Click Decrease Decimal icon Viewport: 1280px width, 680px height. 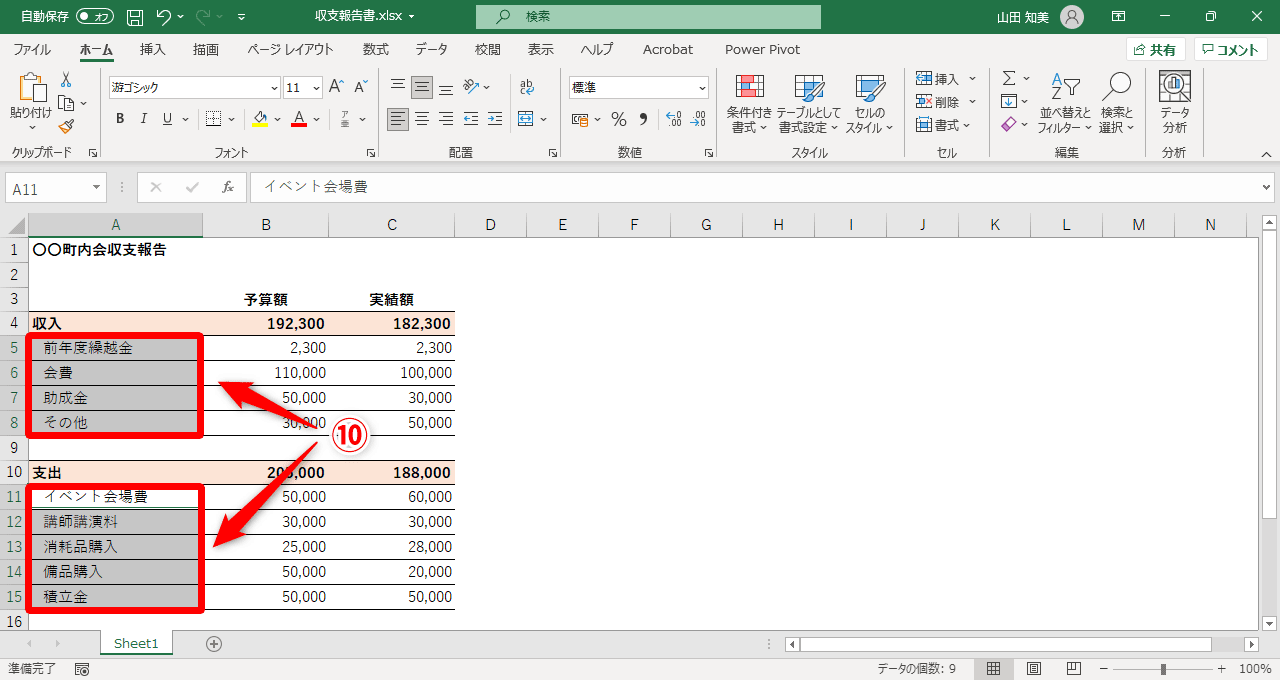[x=697, y=119]
